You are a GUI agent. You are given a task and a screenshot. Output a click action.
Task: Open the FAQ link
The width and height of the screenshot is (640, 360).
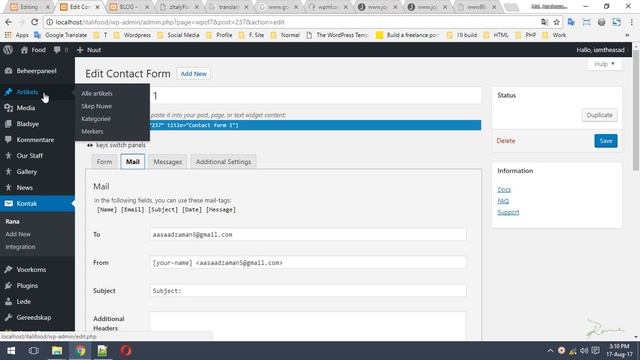503,201
